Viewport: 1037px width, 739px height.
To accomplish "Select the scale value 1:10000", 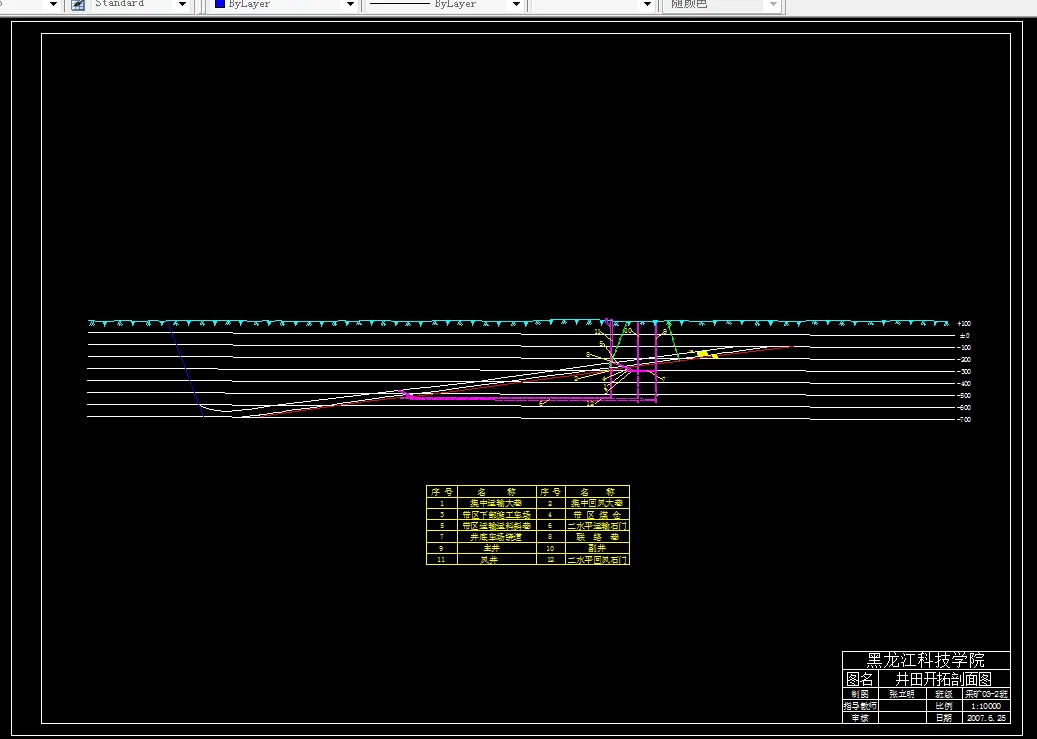I will [x=986, y=706].
